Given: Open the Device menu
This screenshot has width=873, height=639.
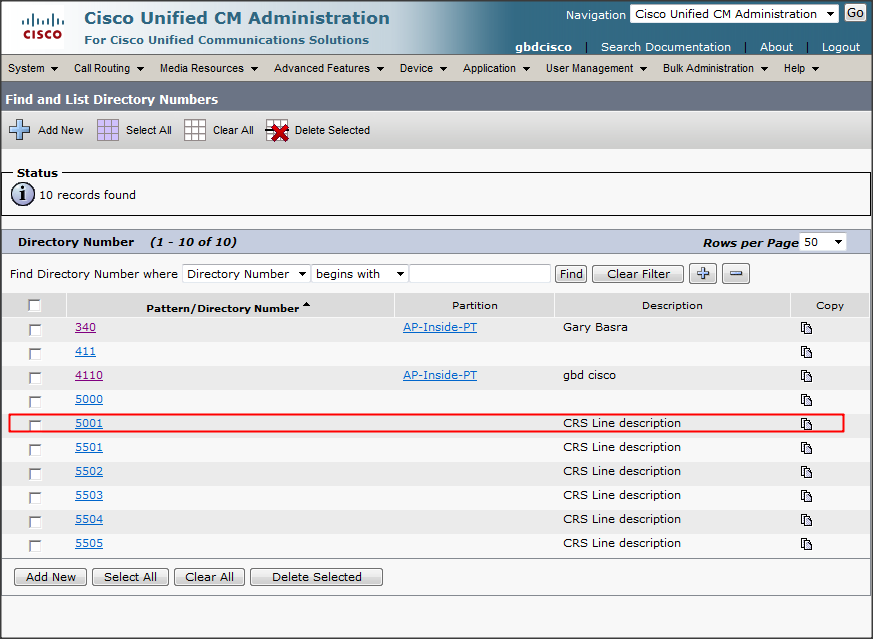Looking at the screenshot, I should tap(423, 68).
